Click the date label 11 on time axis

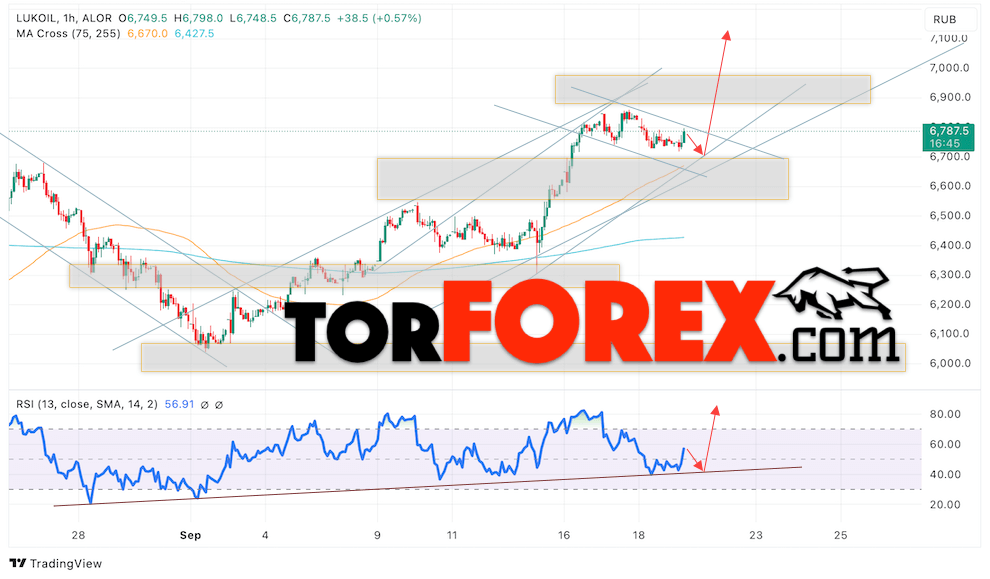click(x=451, y=535)
